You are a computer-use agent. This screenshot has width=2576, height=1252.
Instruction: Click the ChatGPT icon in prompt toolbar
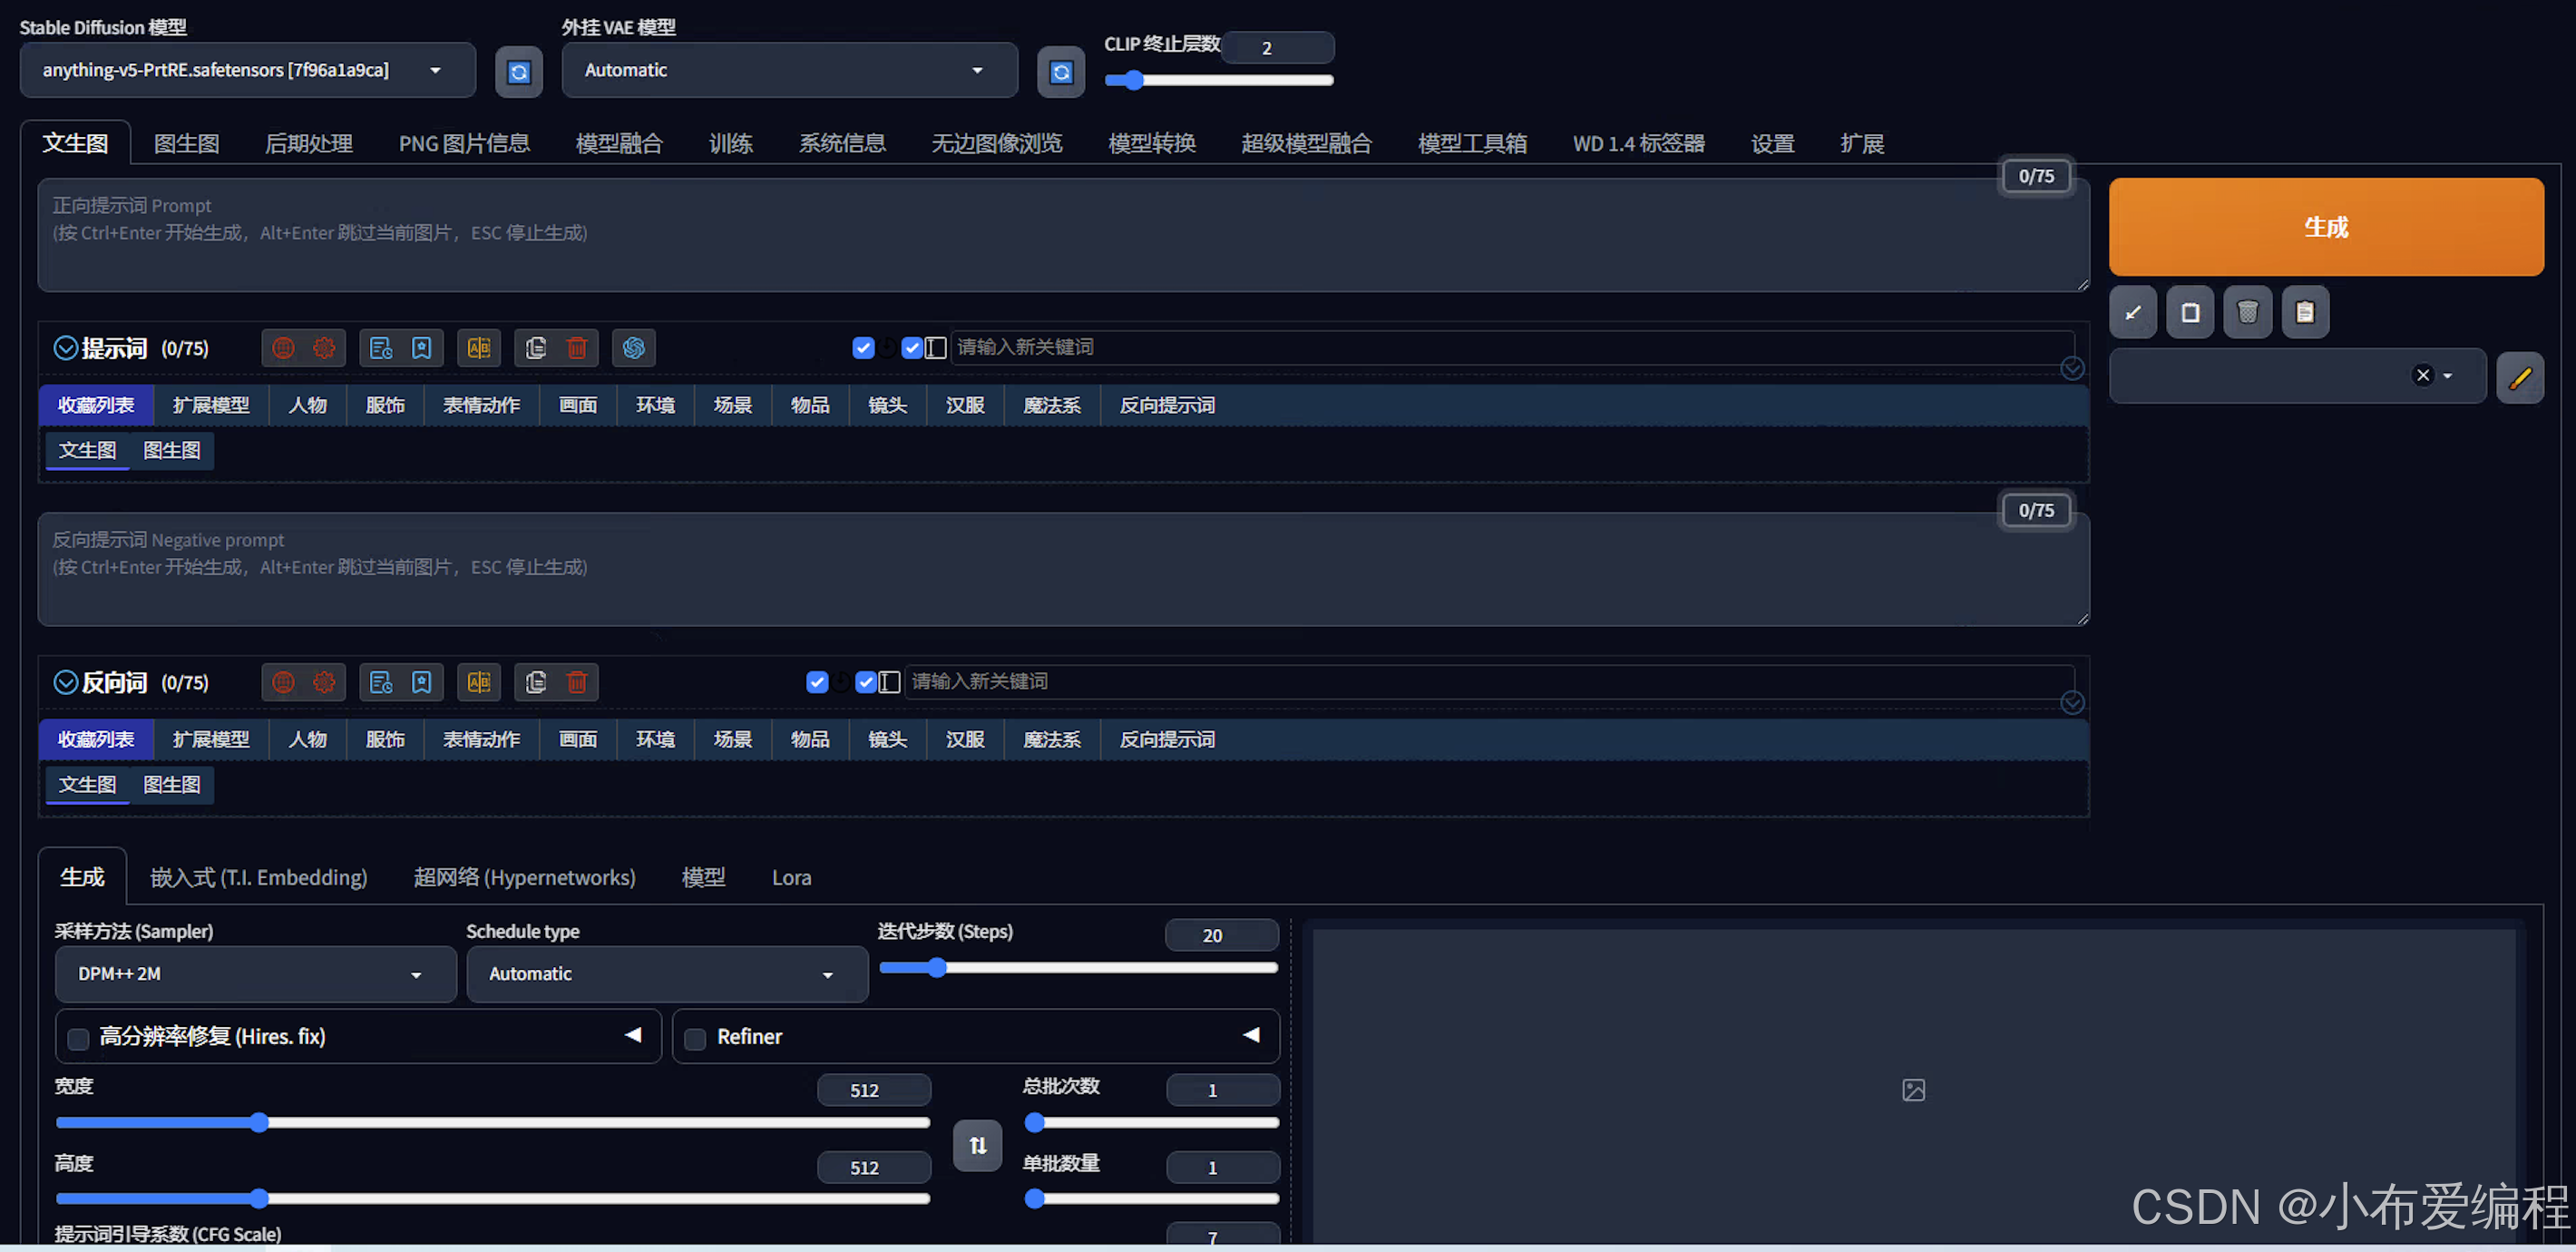(633, 348)
